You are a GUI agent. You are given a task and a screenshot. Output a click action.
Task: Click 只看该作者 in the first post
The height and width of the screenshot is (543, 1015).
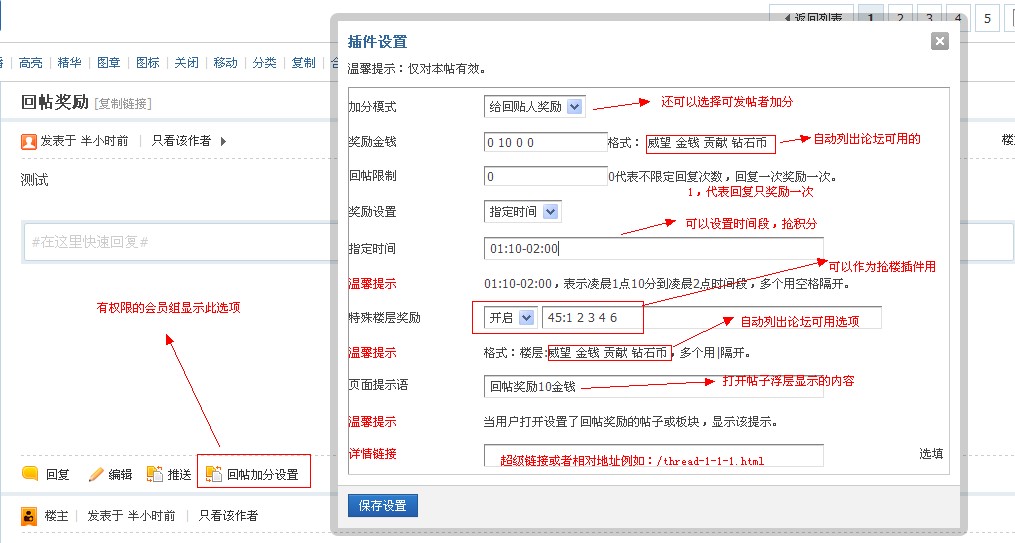point(181,140)
